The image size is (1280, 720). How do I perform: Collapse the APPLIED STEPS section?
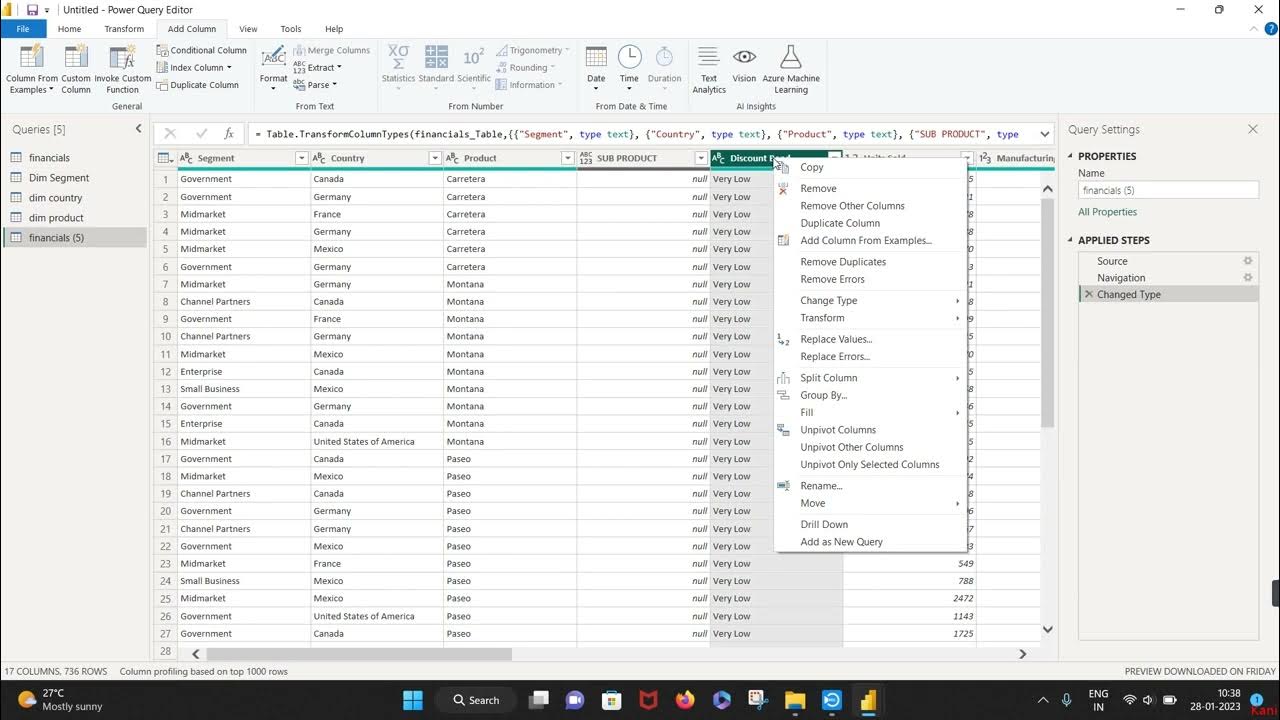pyautogui.click(x=1071, y=241)
